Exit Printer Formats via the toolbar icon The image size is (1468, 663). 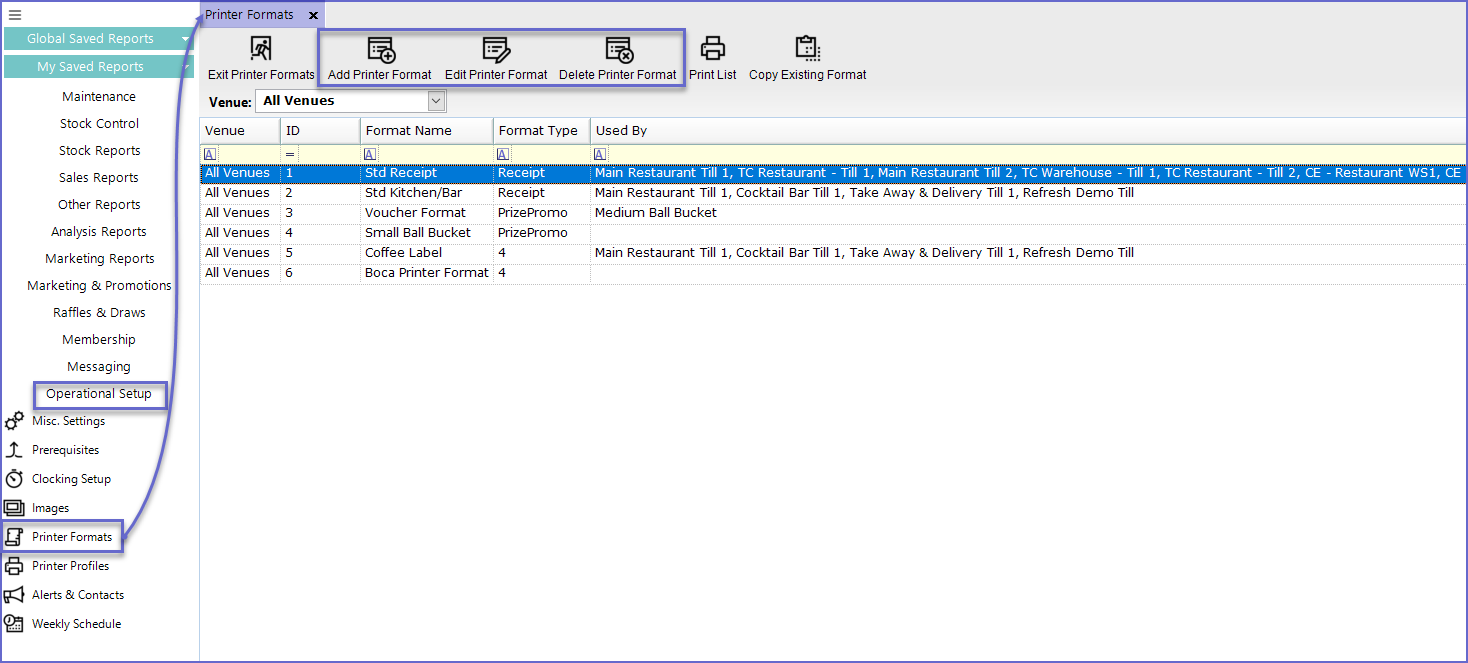pyautogui.click(x=261, y=49)
